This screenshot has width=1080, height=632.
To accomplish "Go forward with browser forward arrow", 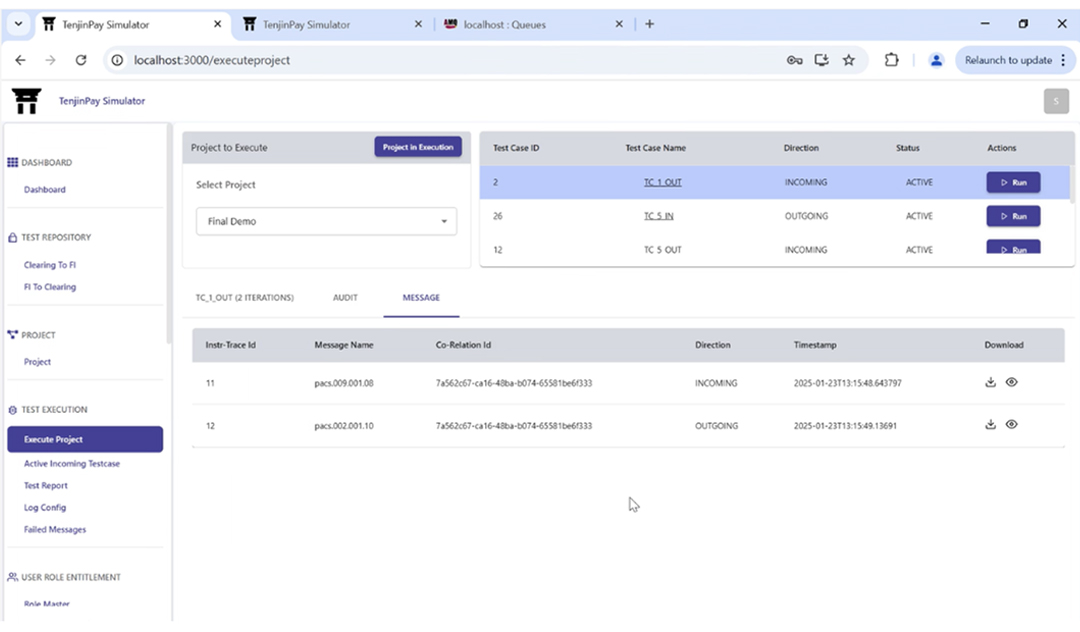I will [x=50, y=60].
